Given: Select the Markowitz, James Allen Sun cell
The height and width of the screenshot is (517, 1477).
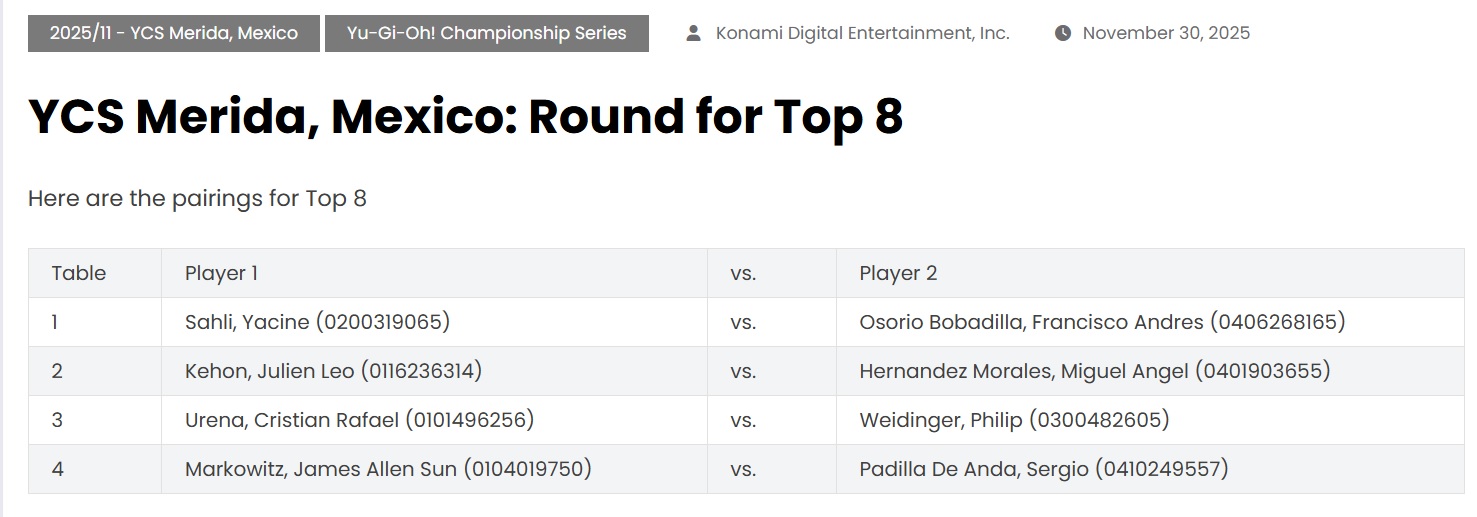Looking at the screenshot, I should (434, 469).
